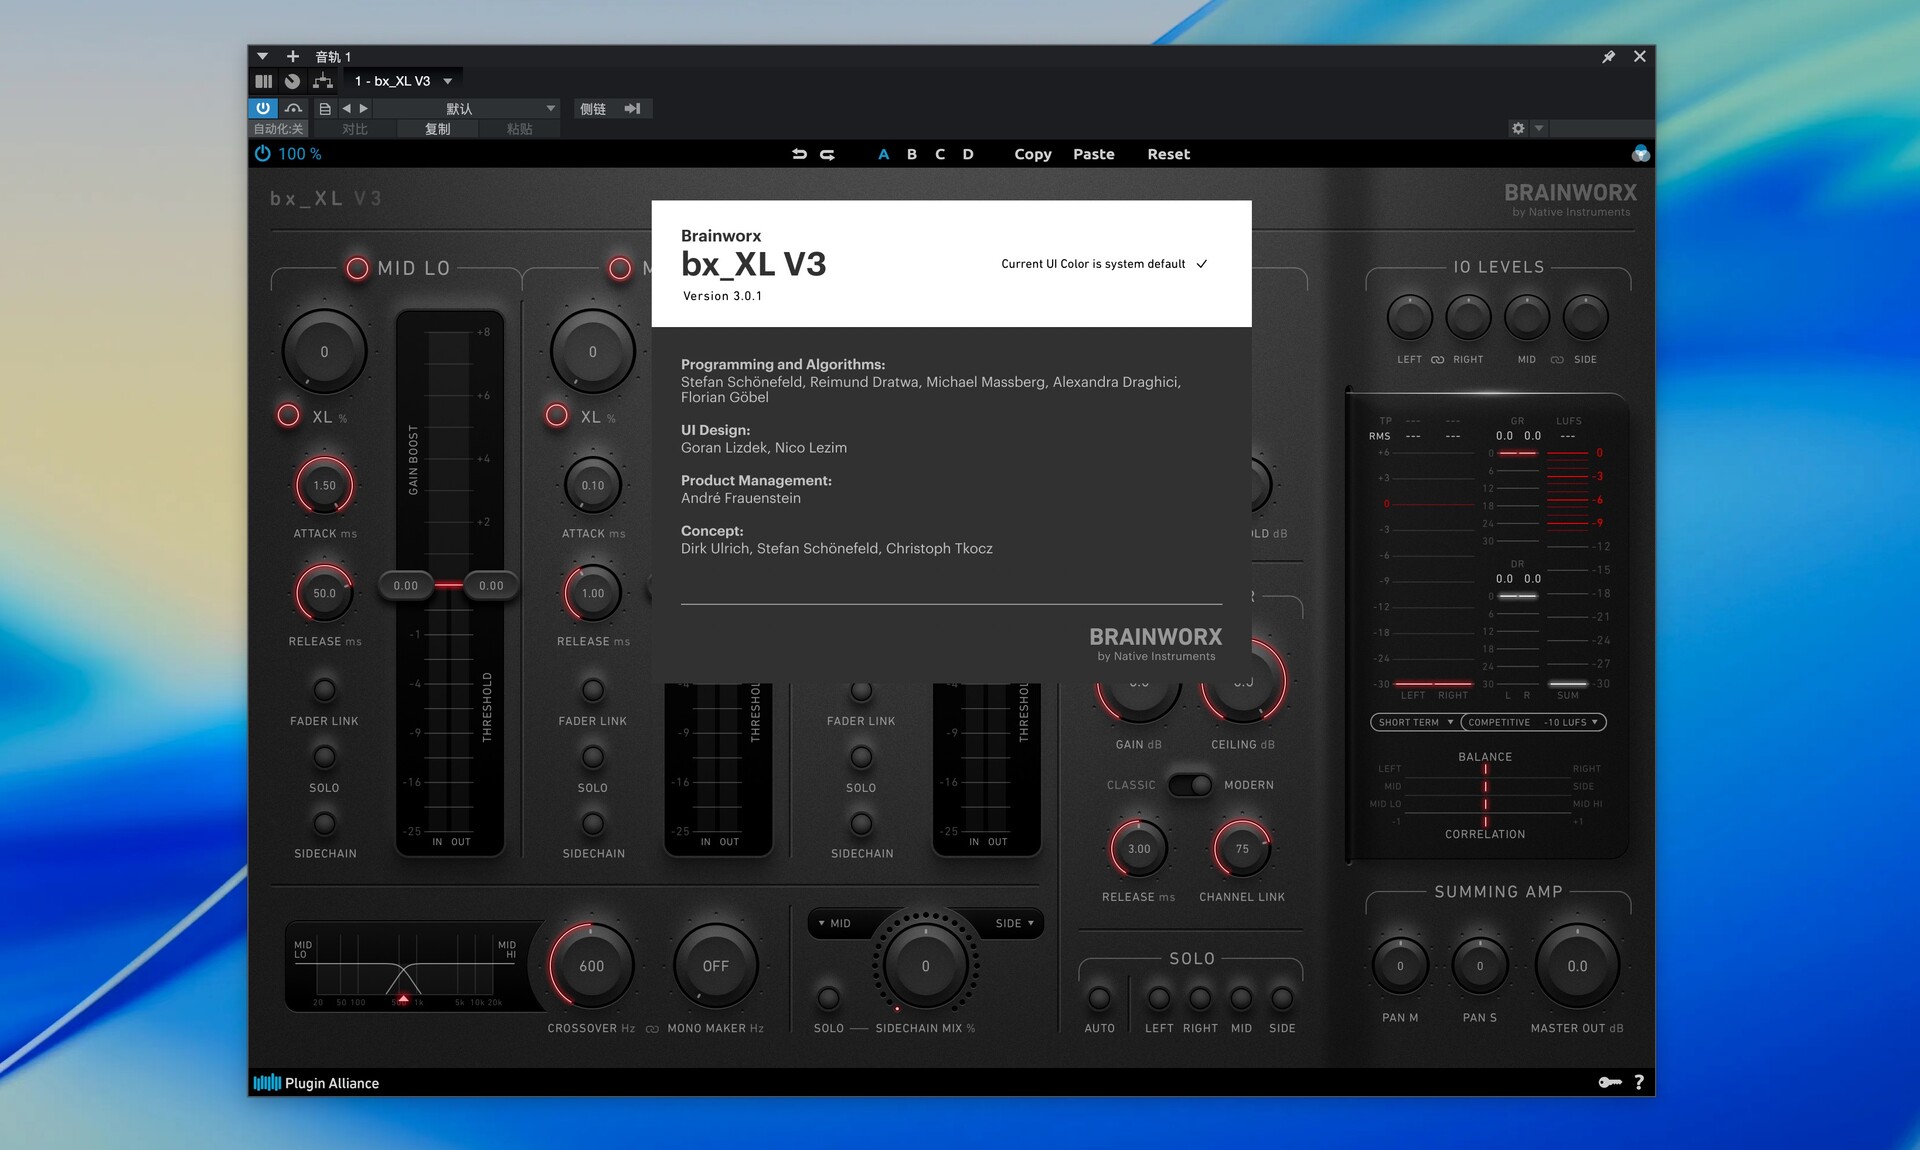Toggle the MID LO band power button

[x=357, y=268]
